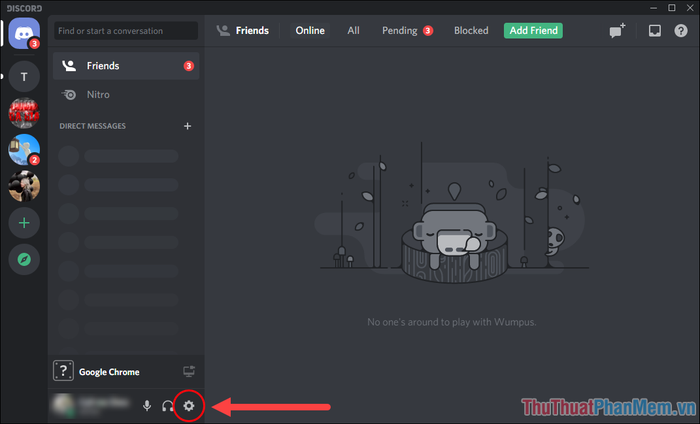Mute the microphone
The height and width of the screenshot is (424, 700).
(x=147, y=406)
